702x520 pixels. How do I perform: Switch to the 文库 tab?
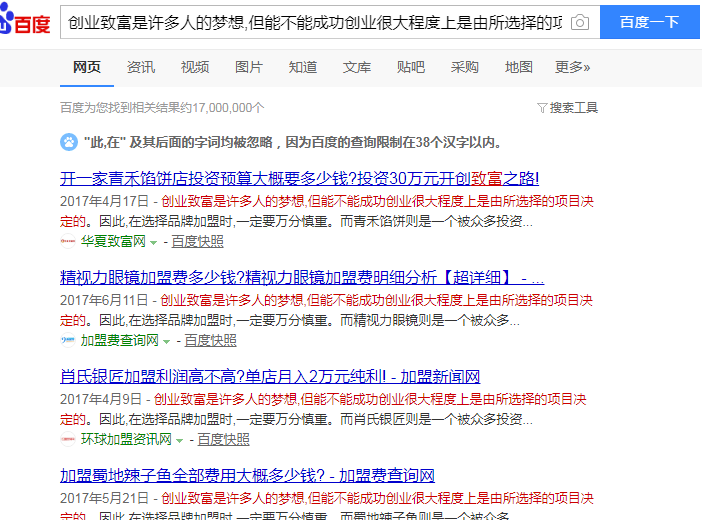(x=357, y=67)
